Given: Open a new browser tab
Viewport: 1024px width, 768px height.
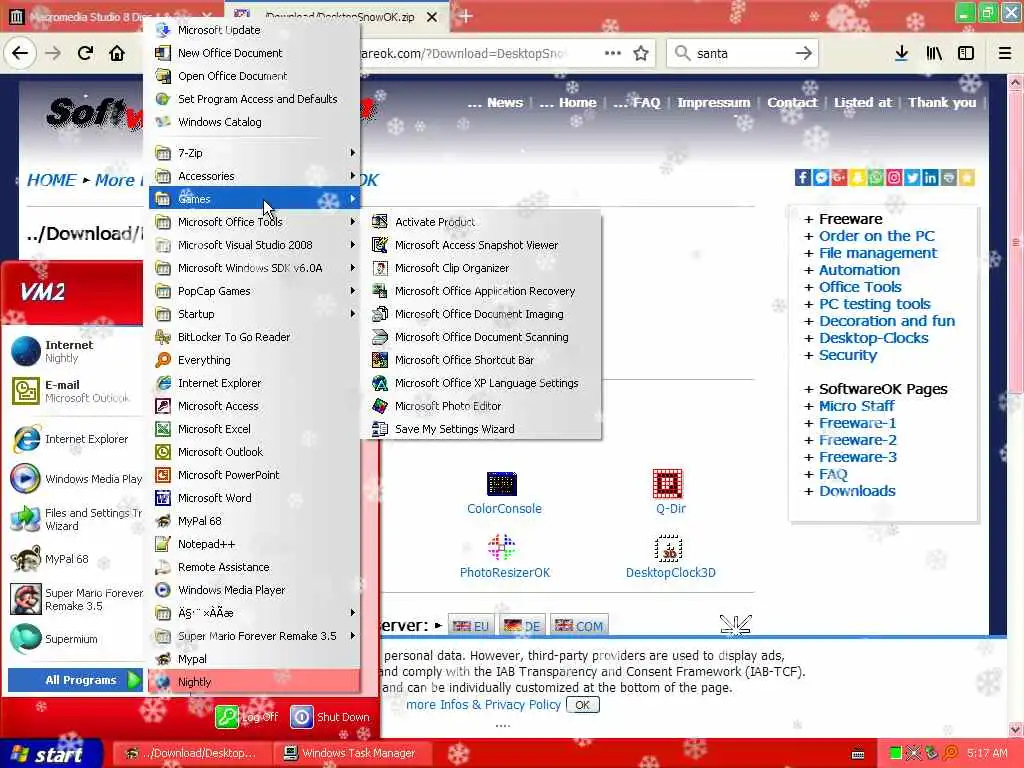Looking at the screenshot, I should [x=466, y=16].
